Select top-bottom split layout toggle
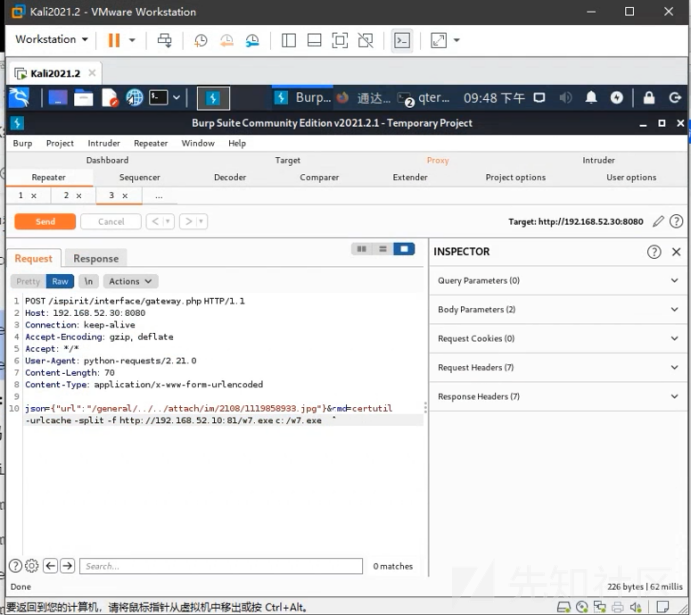Image resolution: width=692 pixels, height=615 pixels. pos(383,249)
